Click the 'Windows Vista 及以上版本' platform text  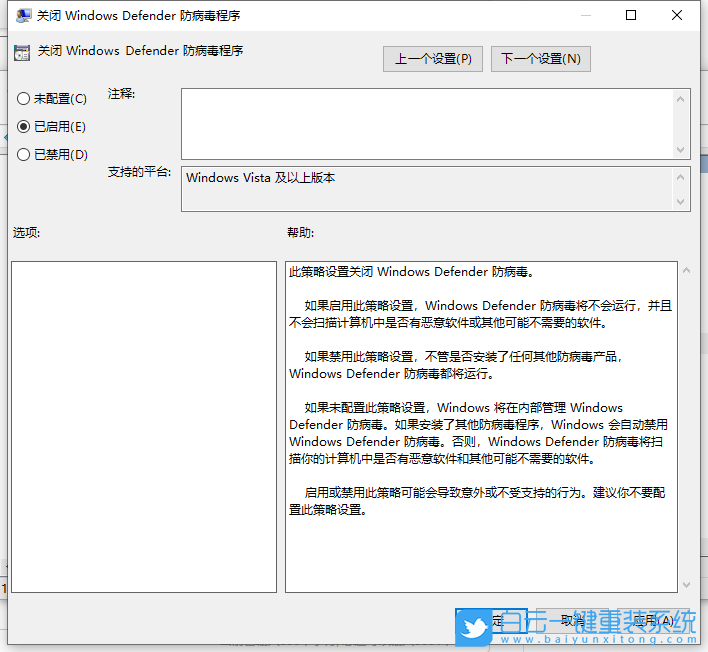261,178
